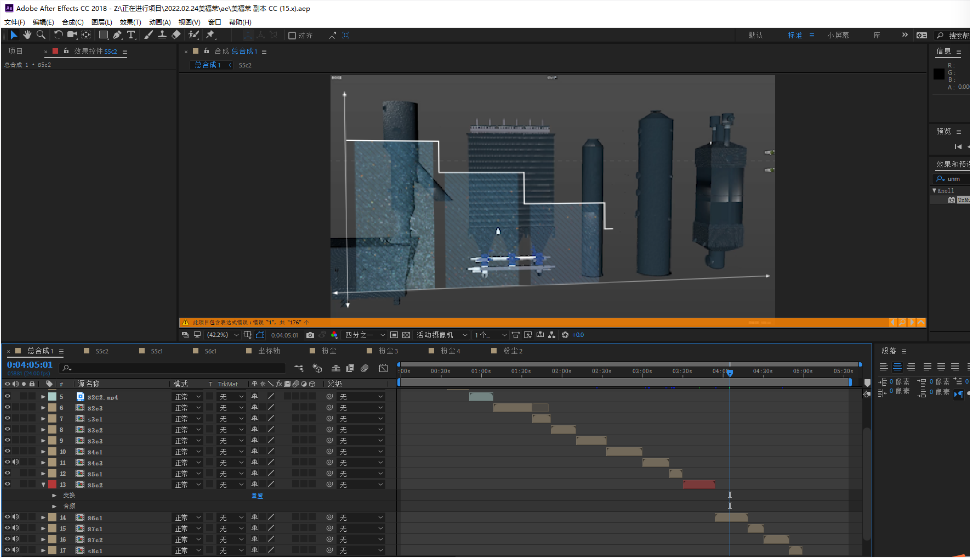This screenshot has width=970, height=558.
Task: Hide layer 9 using its eye icon
Action: [x=7, y=440]
